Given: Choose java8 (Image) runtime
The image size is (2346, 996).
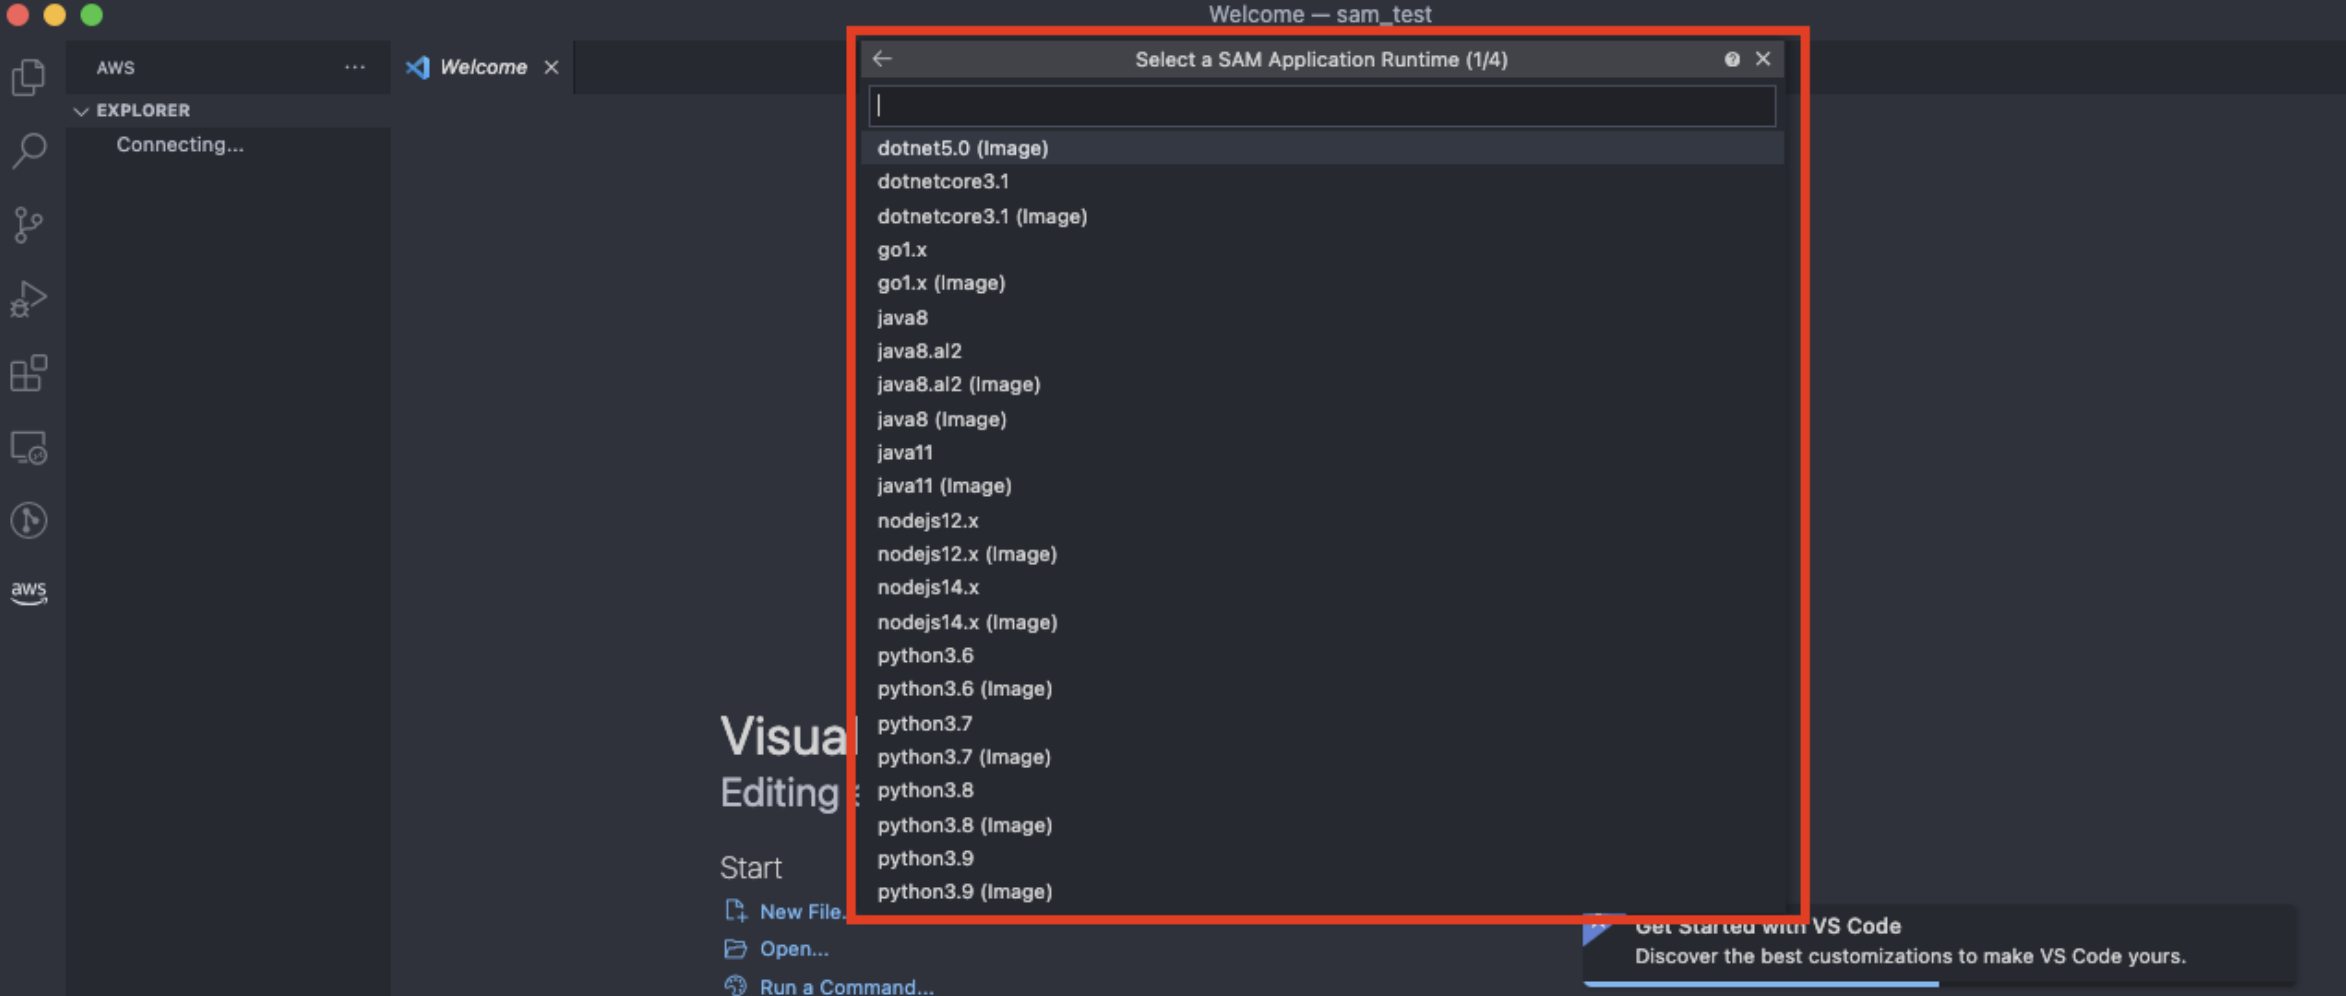Looking at the screenshot, I should click(1322, 419).
